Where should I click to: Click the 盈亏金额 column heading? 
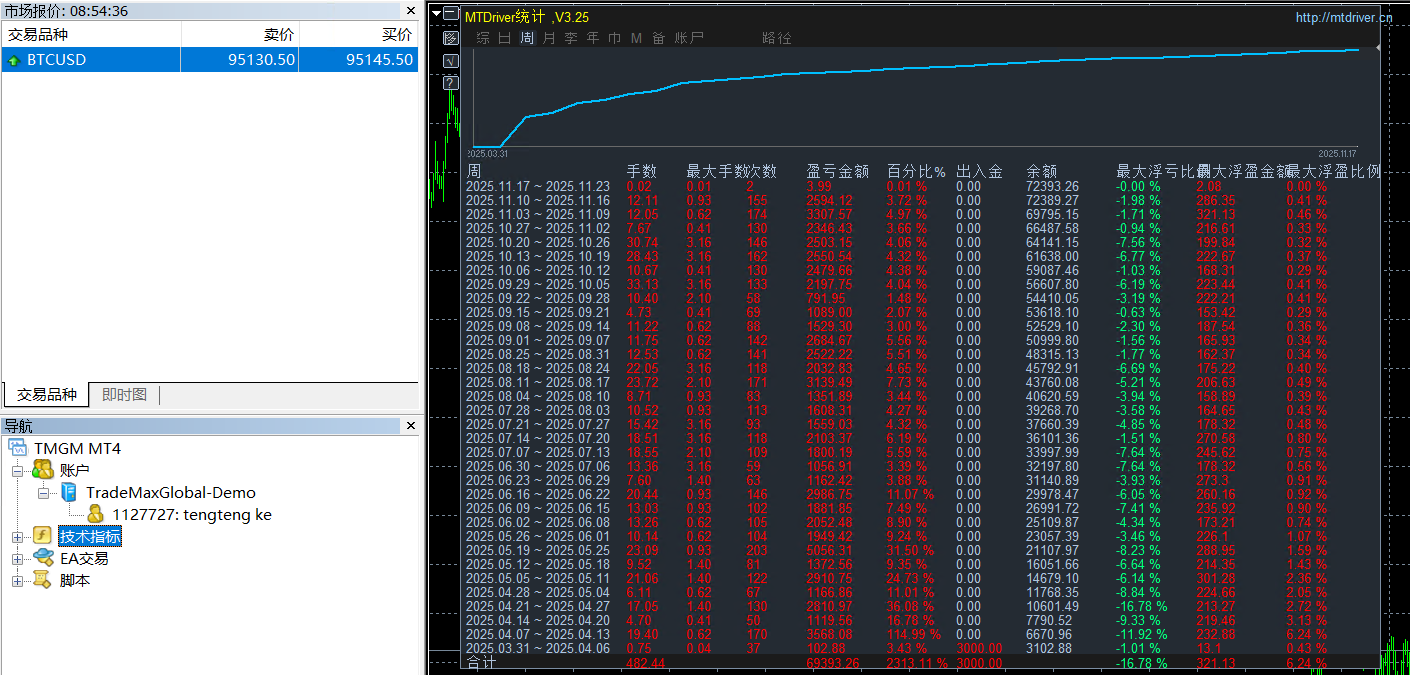[x=837, y=171]
